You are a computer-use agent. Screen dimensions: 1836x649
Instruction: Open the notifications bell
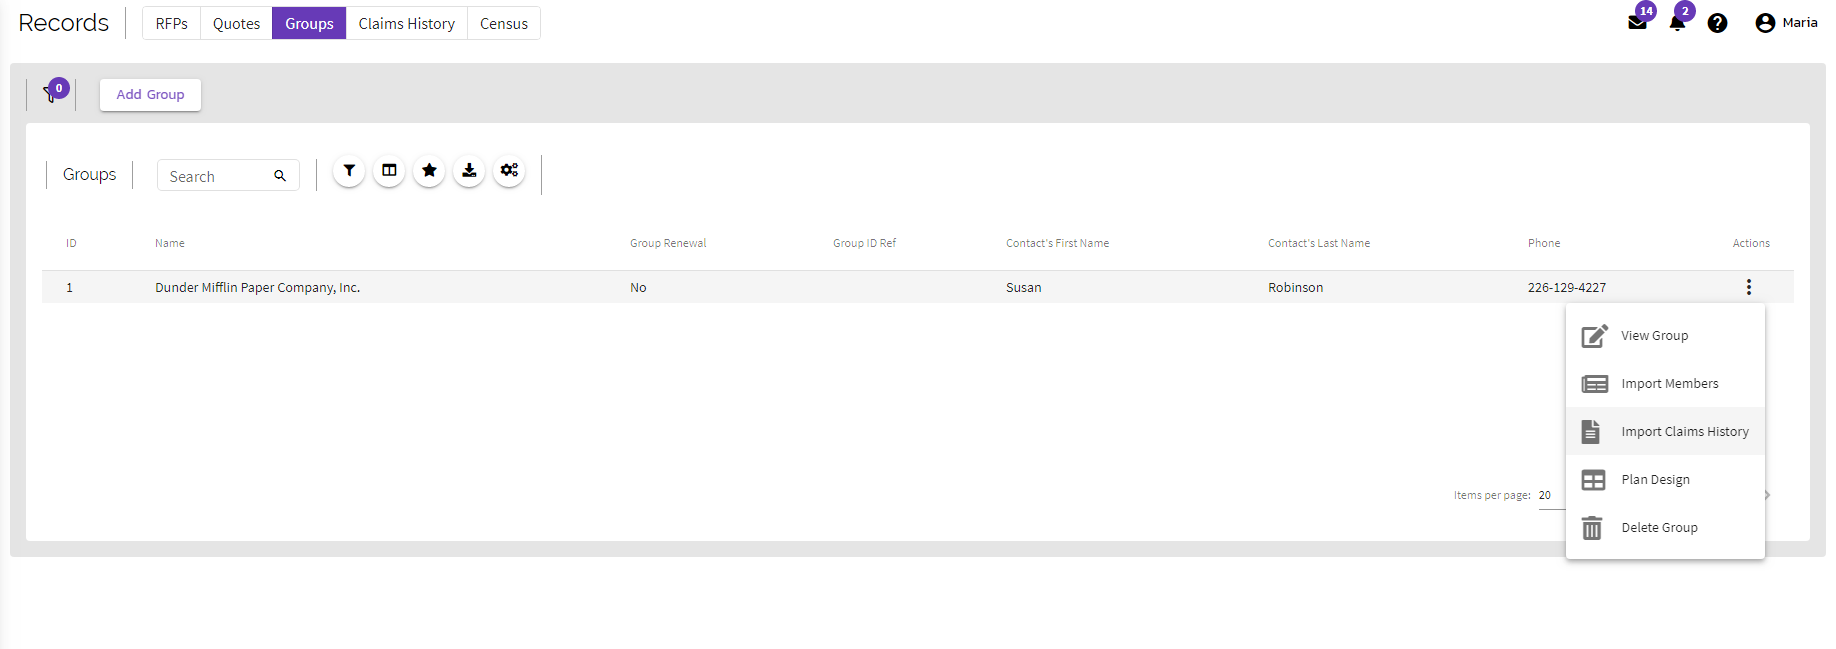(1677, 23)
